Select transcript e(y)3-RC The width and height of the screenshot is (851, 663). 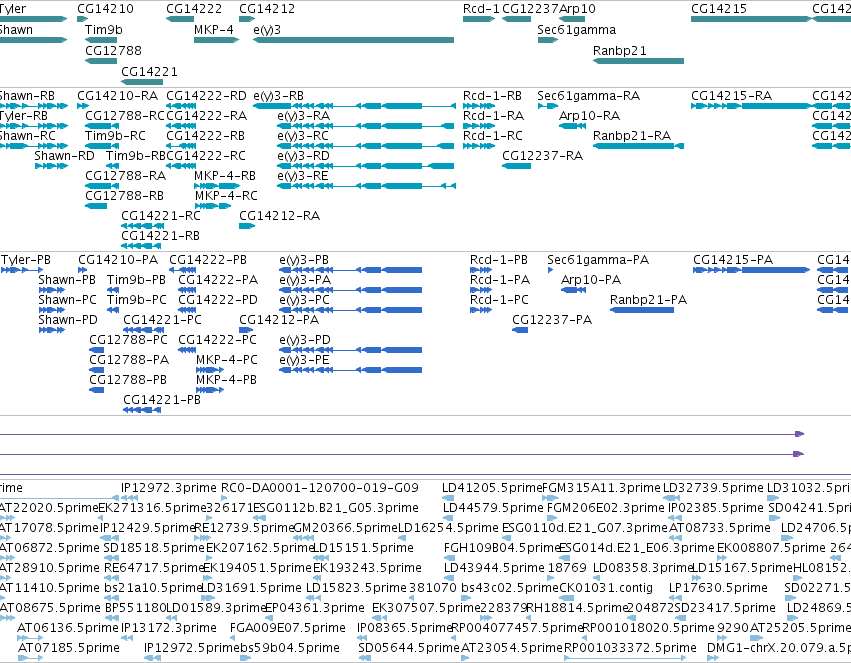[x=365, y=146]
